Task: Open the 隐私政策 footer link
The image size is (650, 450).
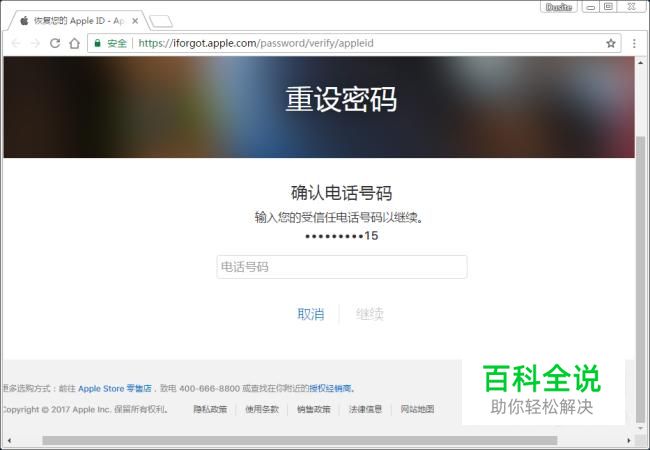Action: click(210, 409)
